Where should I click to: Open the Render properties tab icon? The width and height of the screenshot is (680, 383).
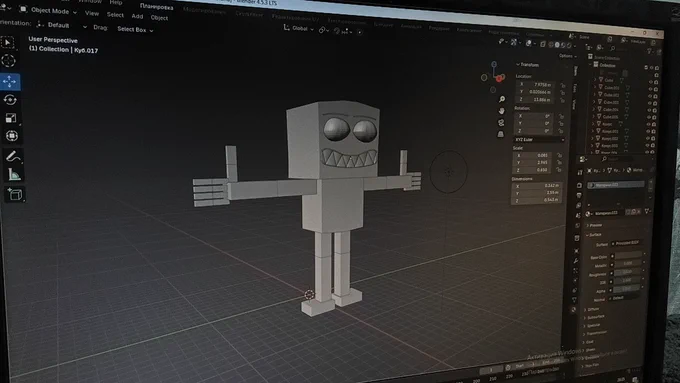580,185
